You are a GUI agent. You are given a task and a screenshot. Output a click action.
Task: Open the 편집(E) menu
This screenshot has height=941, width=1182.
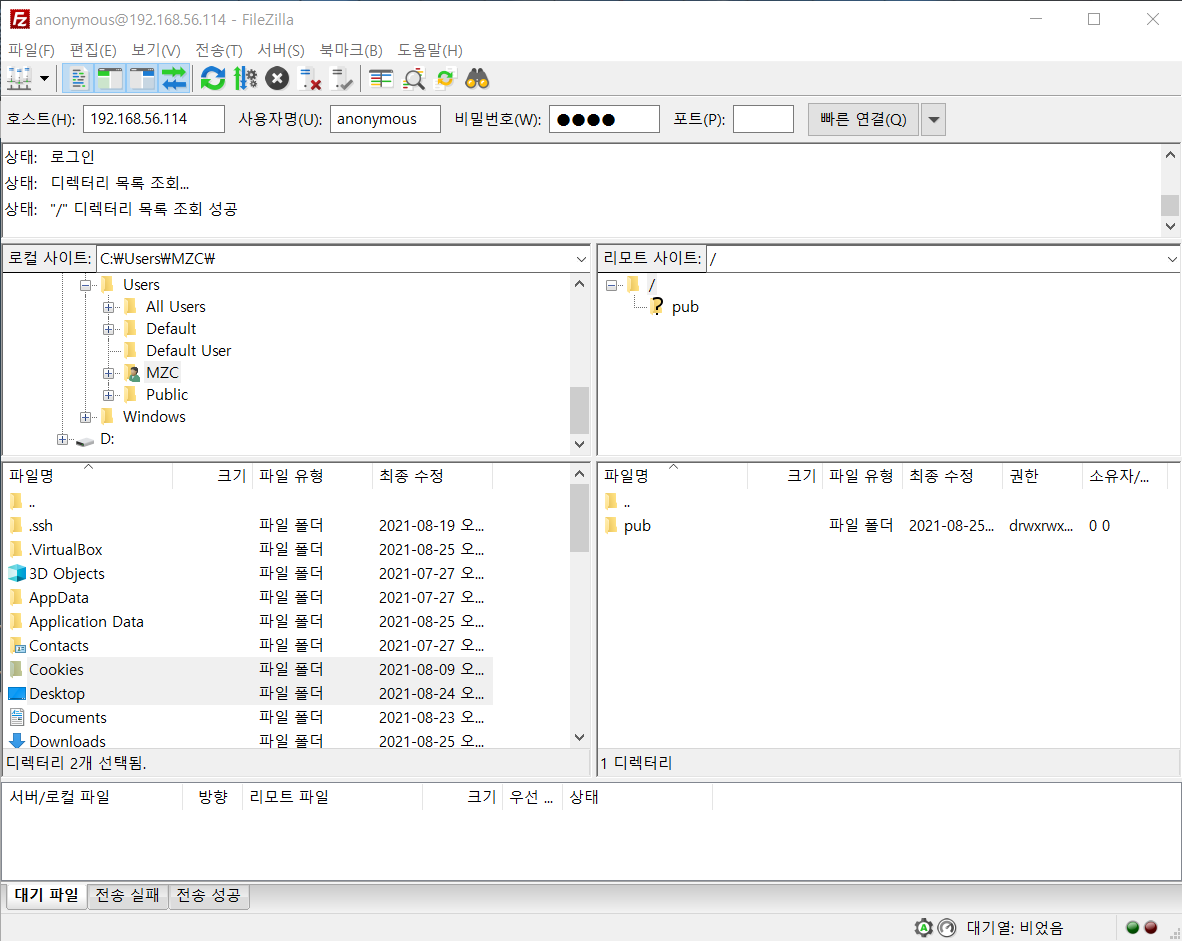click(93, 51)
